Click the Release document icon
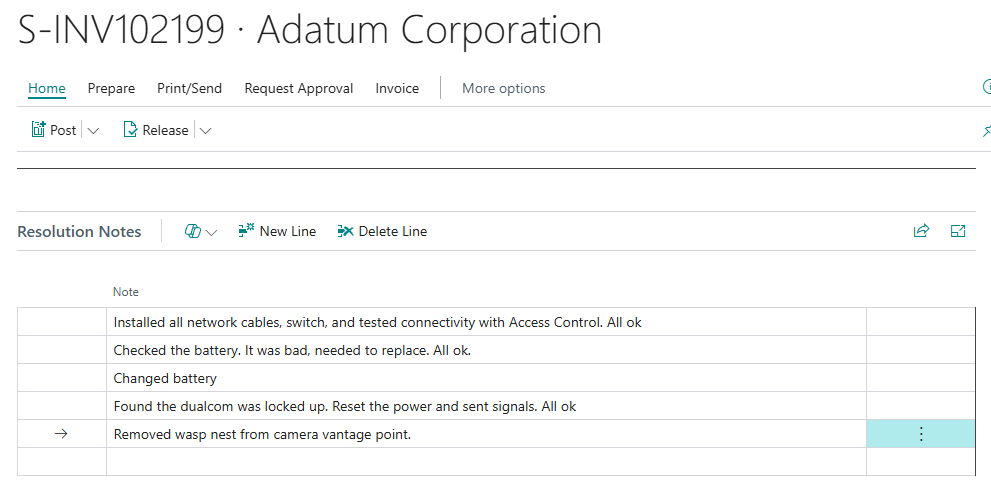Viewport: 991px width, 502px height. 130,130
